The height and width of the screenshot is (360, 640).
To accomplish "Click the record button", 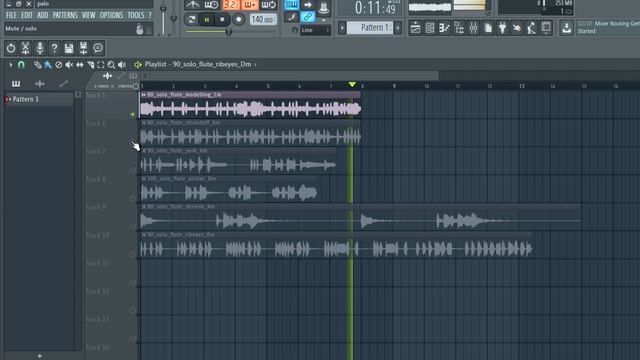I will click(x=239, y=19).
